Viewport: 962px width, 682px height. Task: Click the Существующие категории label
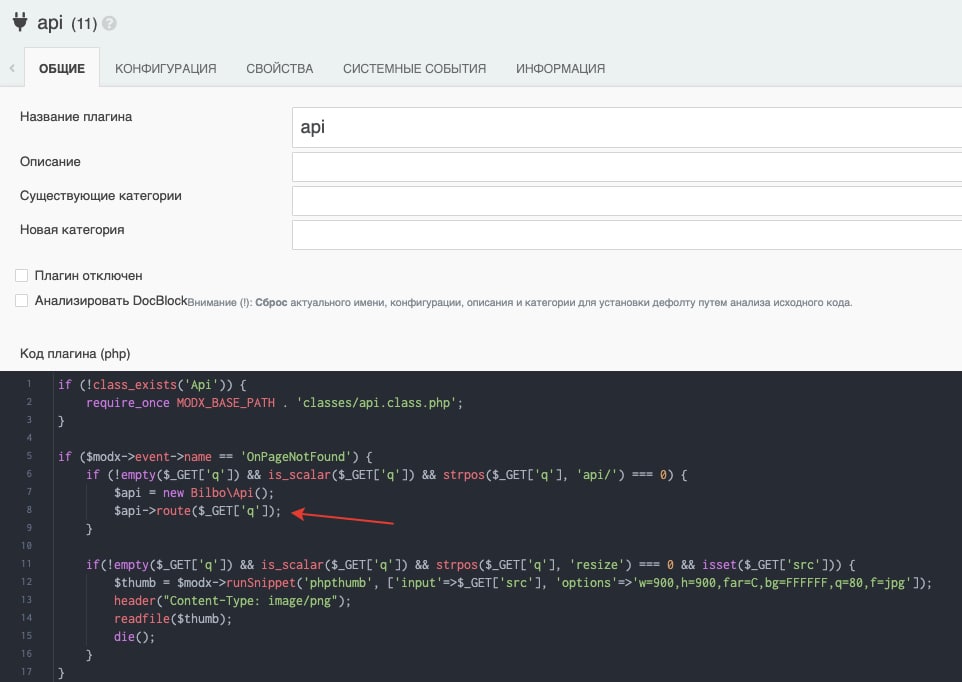(x=101, y=196)
